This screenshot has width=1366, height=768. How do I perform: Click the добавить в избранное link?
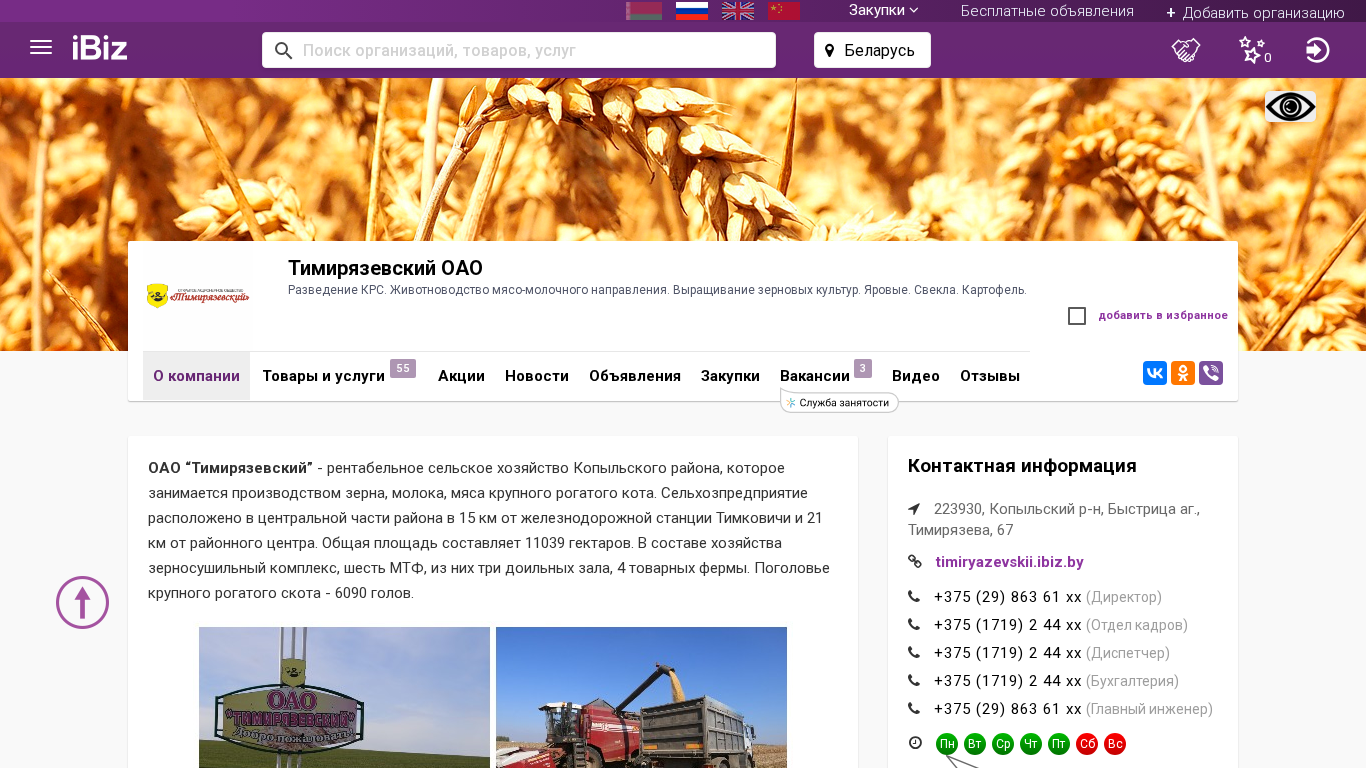(x=1163, y=316)
